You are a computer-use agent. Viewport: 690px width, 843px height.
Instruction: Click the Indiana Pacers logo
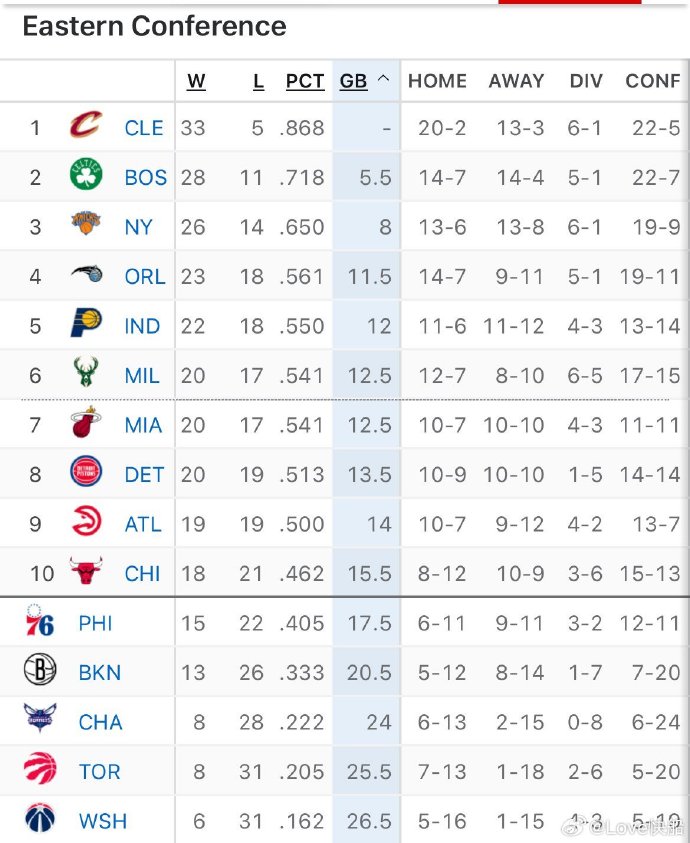pyautogui.click(x=86, y=324)
